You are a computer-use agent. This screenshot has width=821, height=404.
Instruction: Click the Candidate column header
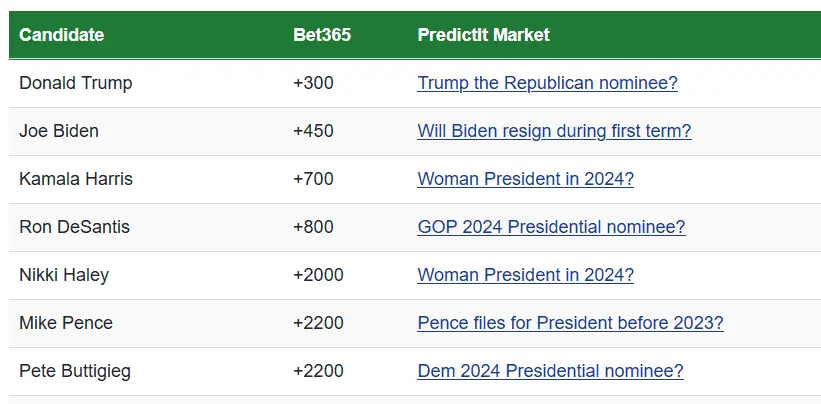pos(61,35)
